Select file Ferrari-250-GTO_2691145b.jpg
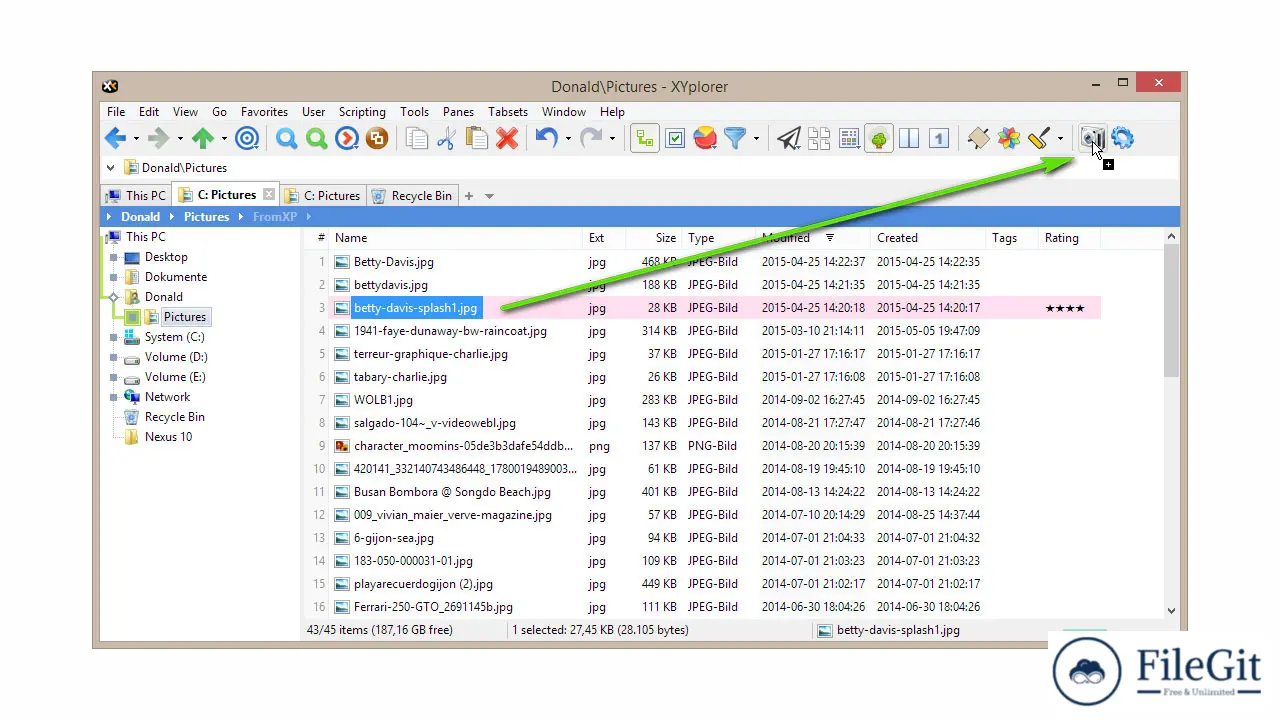 point(433,607)
